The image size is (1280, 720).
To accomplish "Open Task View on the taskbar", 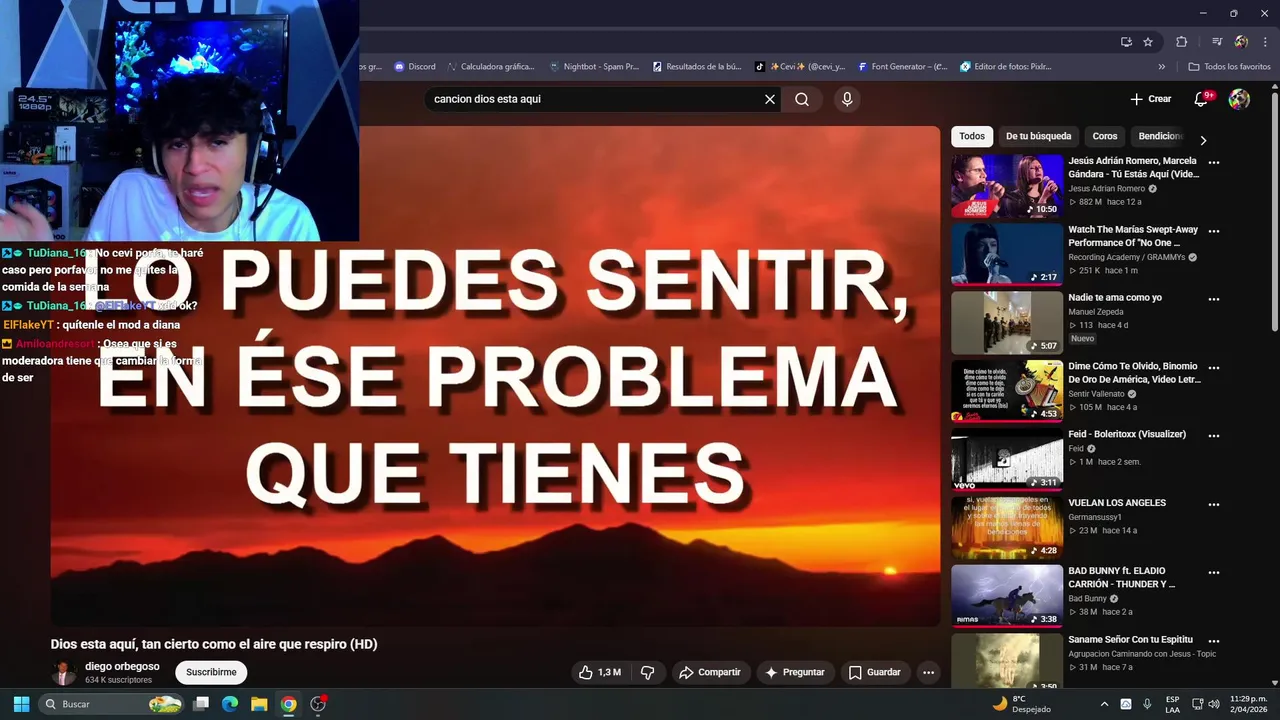I will (x=201, y=704).
